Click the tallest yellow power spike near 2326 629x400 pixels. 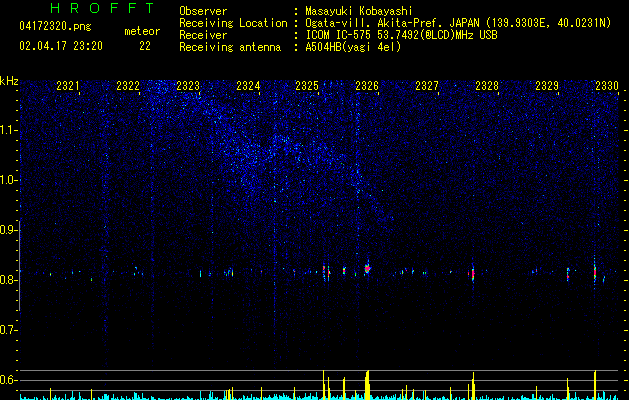click(x=367, y=386)
